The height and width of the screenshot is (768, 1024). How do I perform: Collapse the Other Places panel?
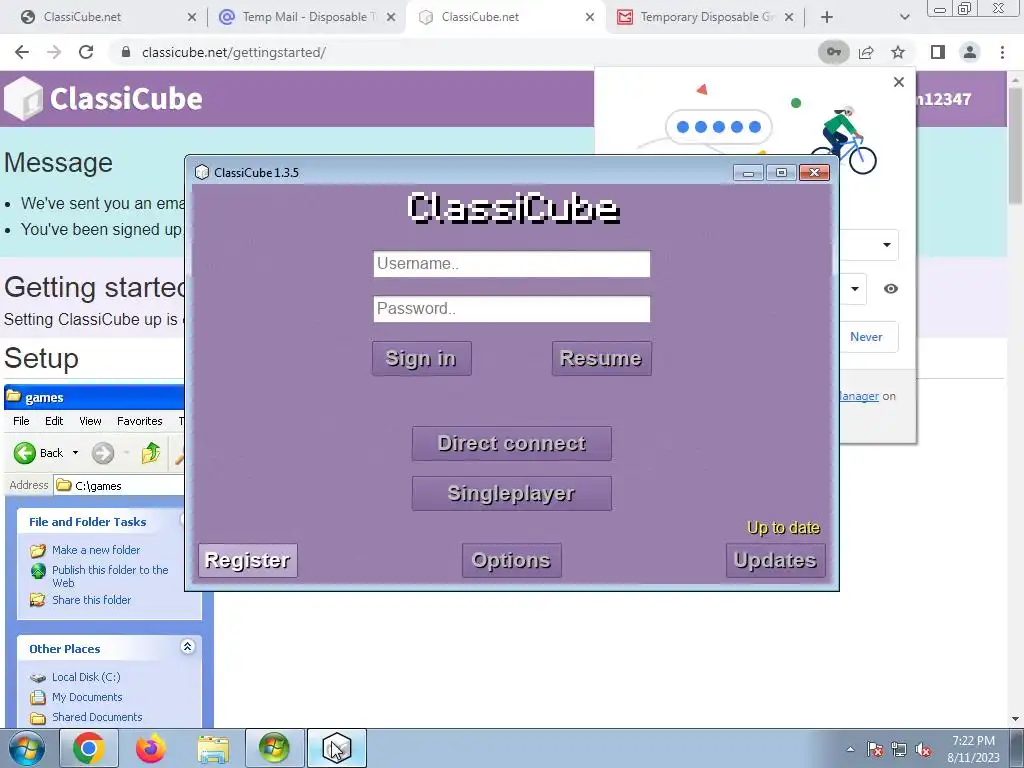(x=187, y=647)
